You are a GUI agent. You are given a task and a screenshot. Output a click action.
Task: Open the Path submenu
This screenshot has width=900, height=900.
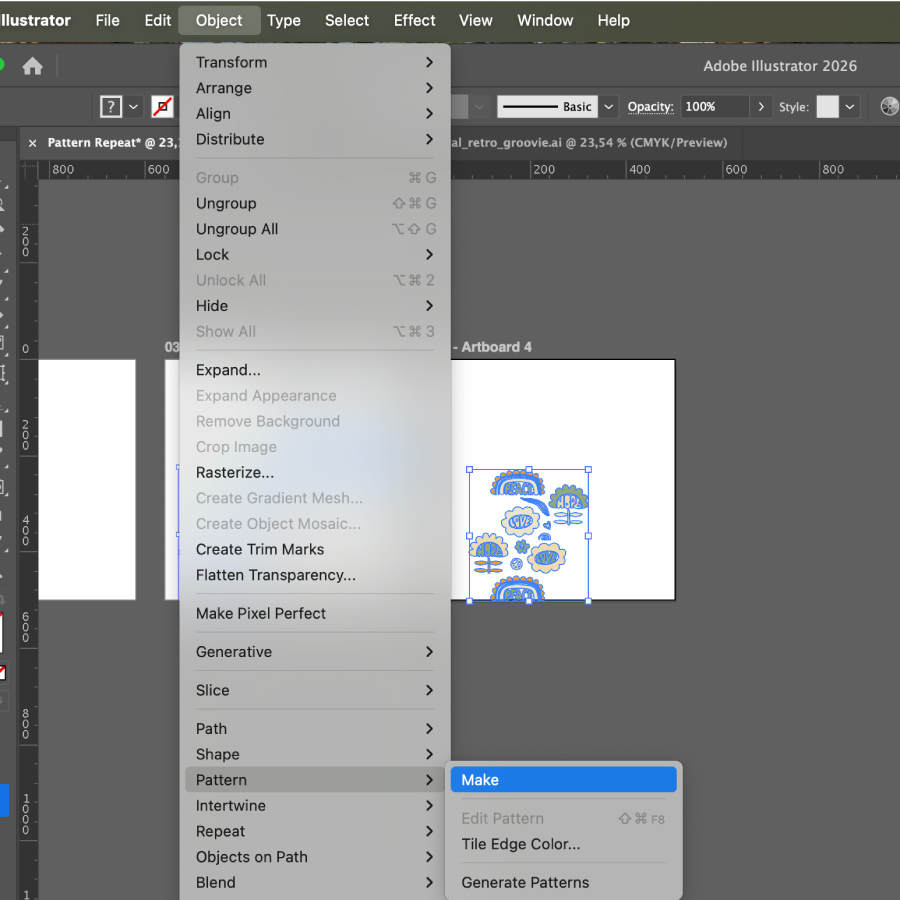[x=315, y=729]
